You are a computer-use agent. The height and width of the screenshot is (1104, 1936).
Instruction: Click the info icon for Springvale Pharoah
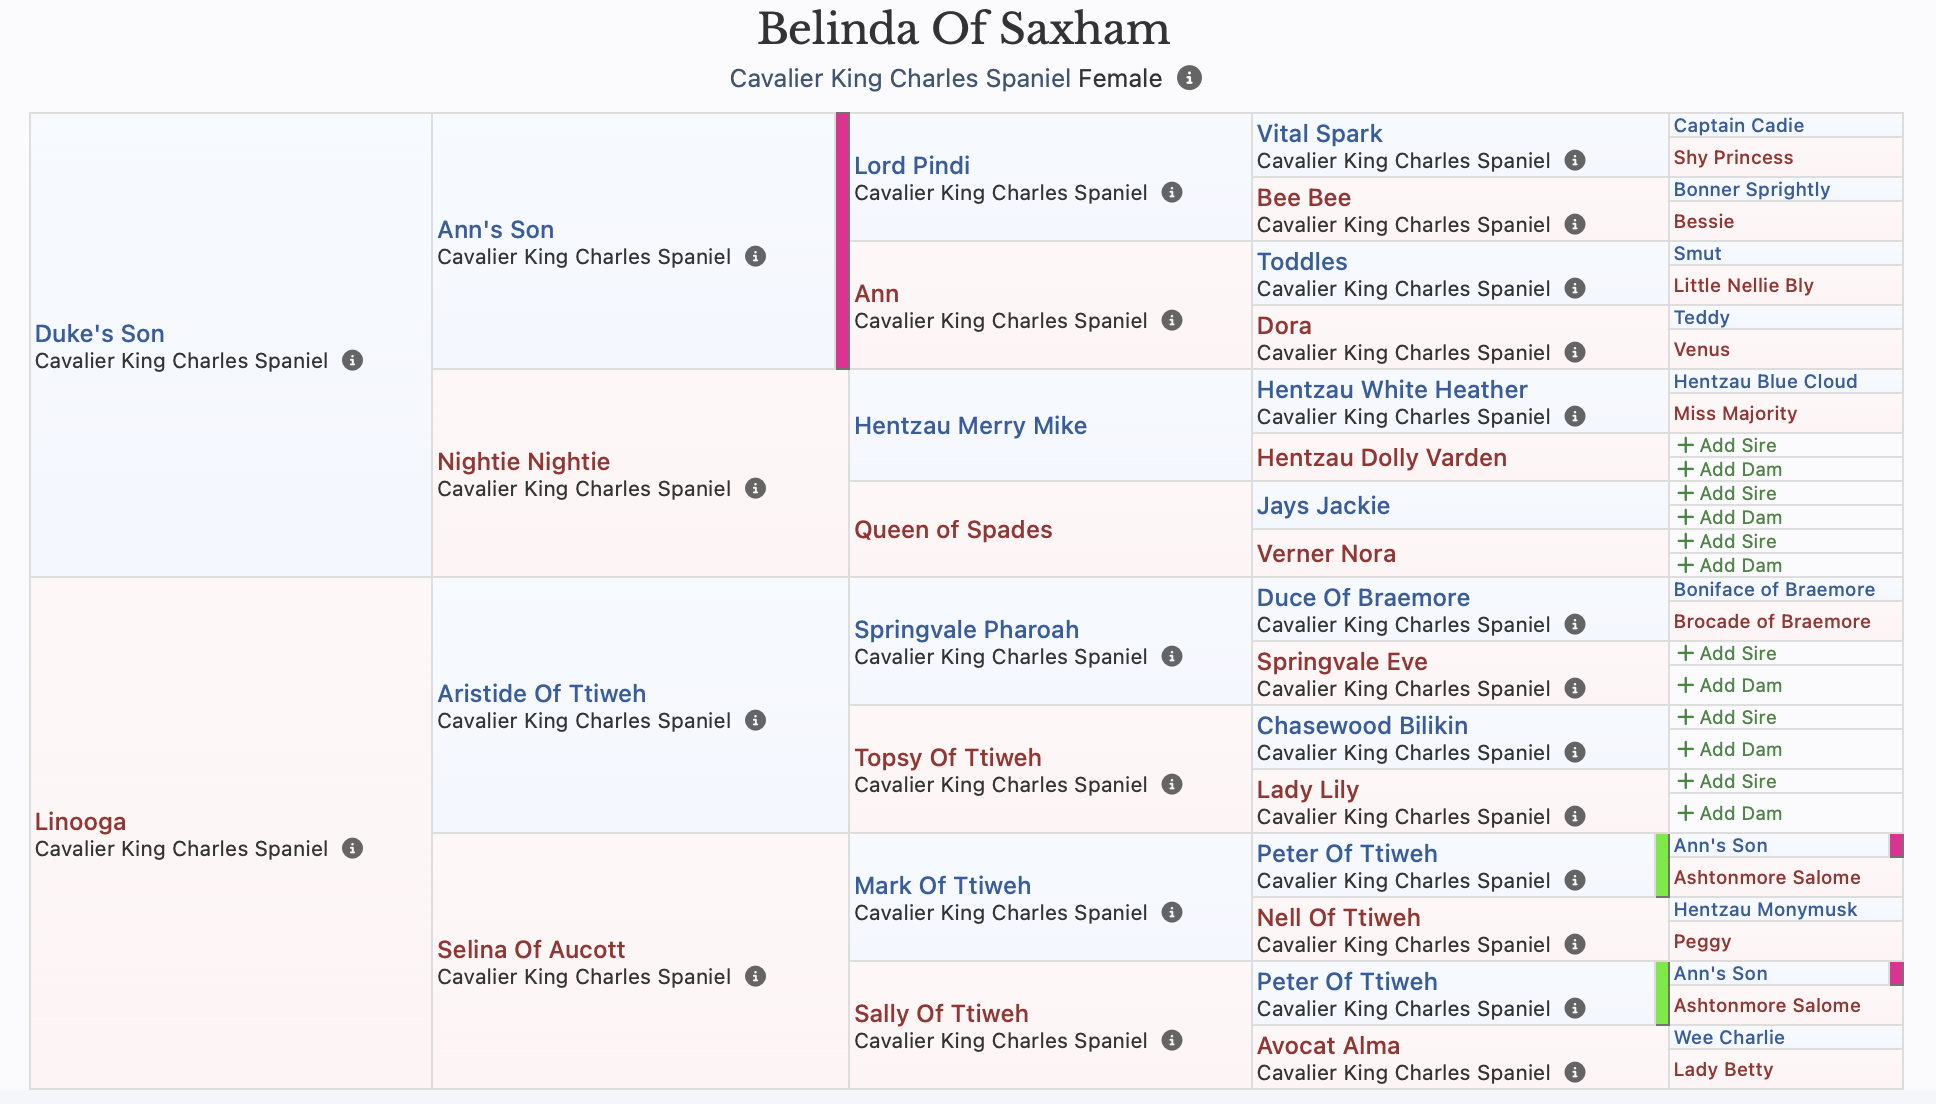pyautogui.click(x=1172, y=656)
